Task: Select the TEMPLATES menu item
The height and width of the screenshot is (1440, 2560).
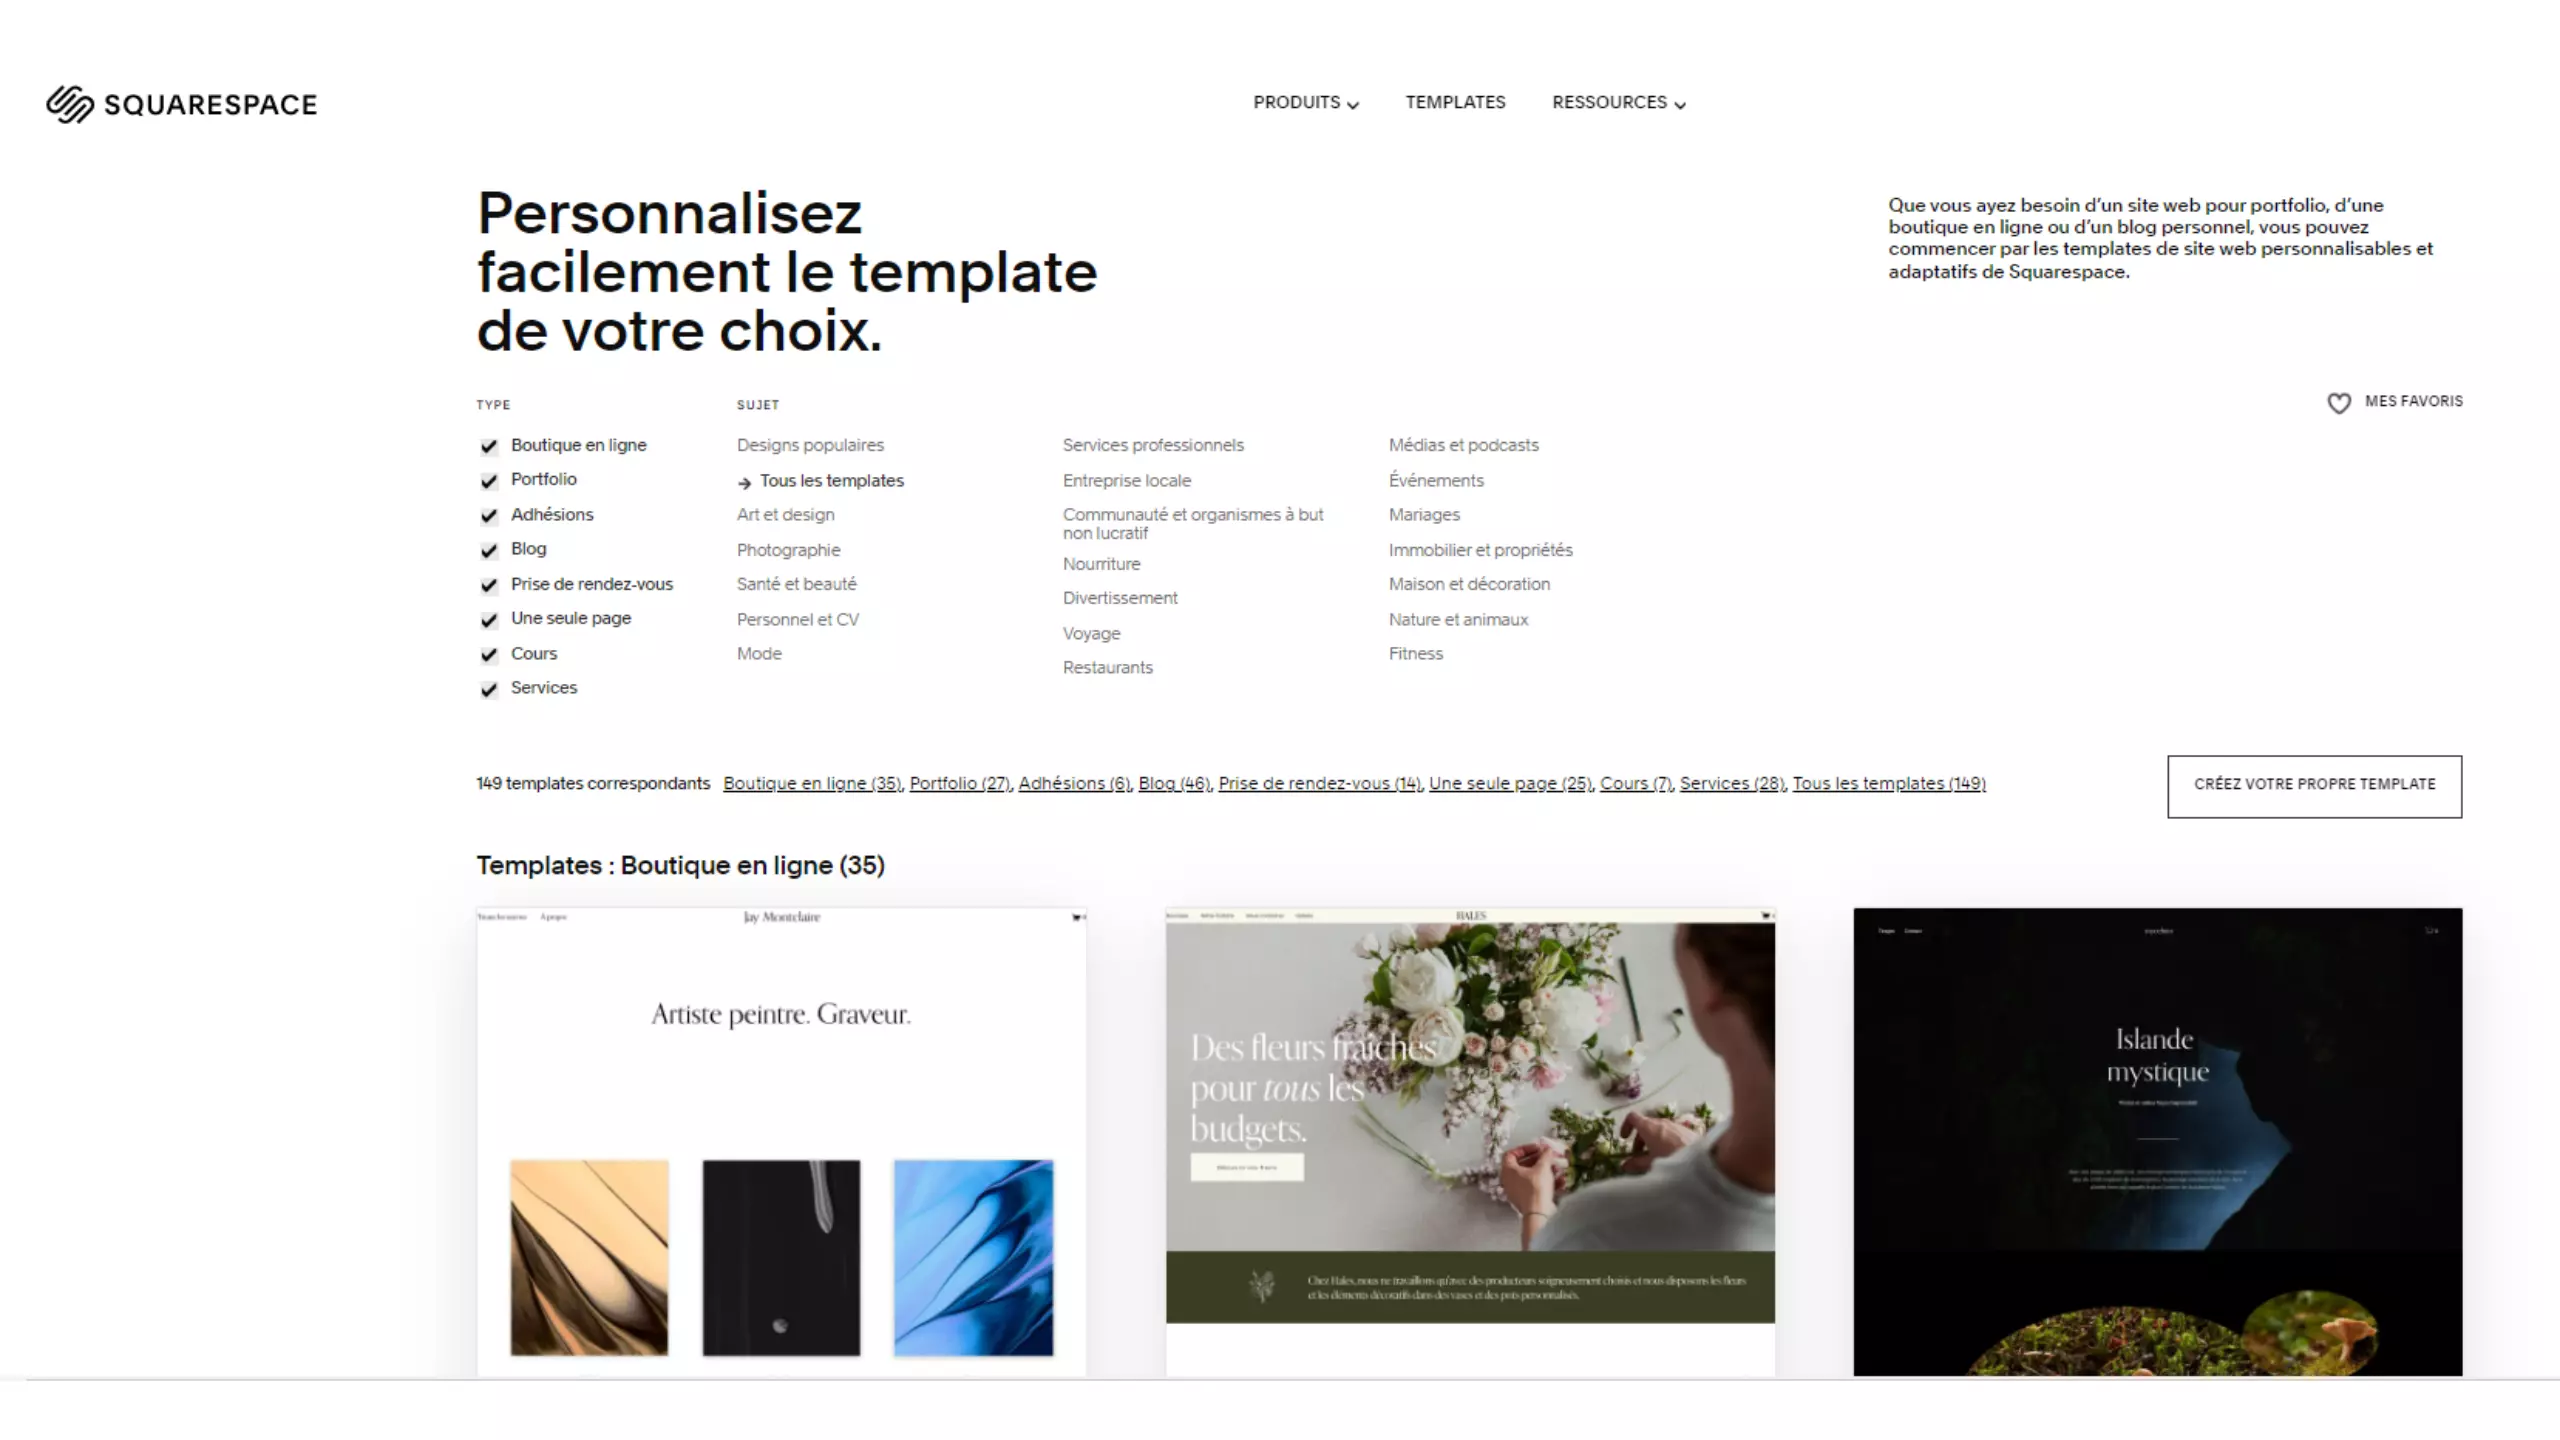Action: tap(1456, 102)
